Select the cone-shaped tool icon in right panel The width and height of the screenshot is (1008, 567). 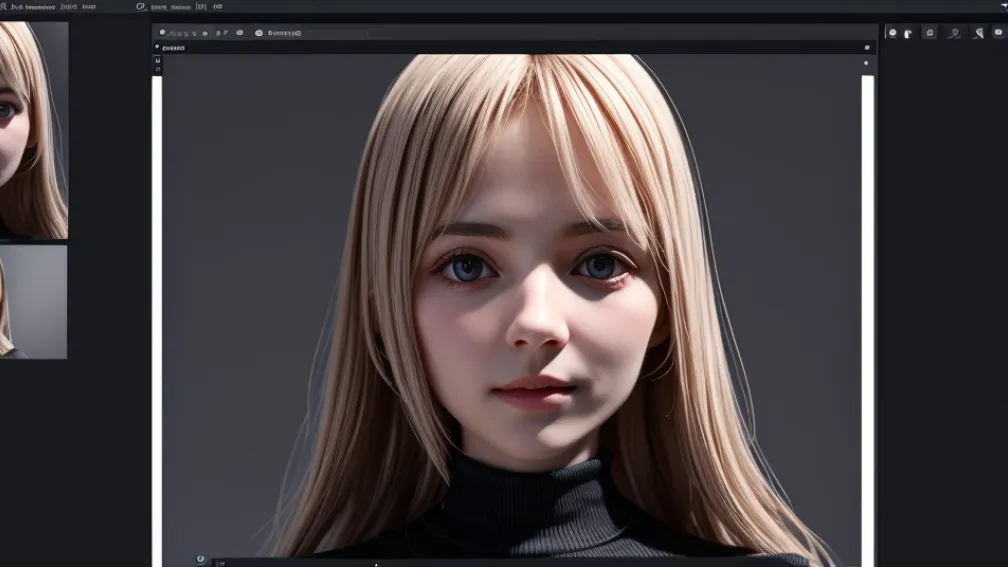(978, 33)
